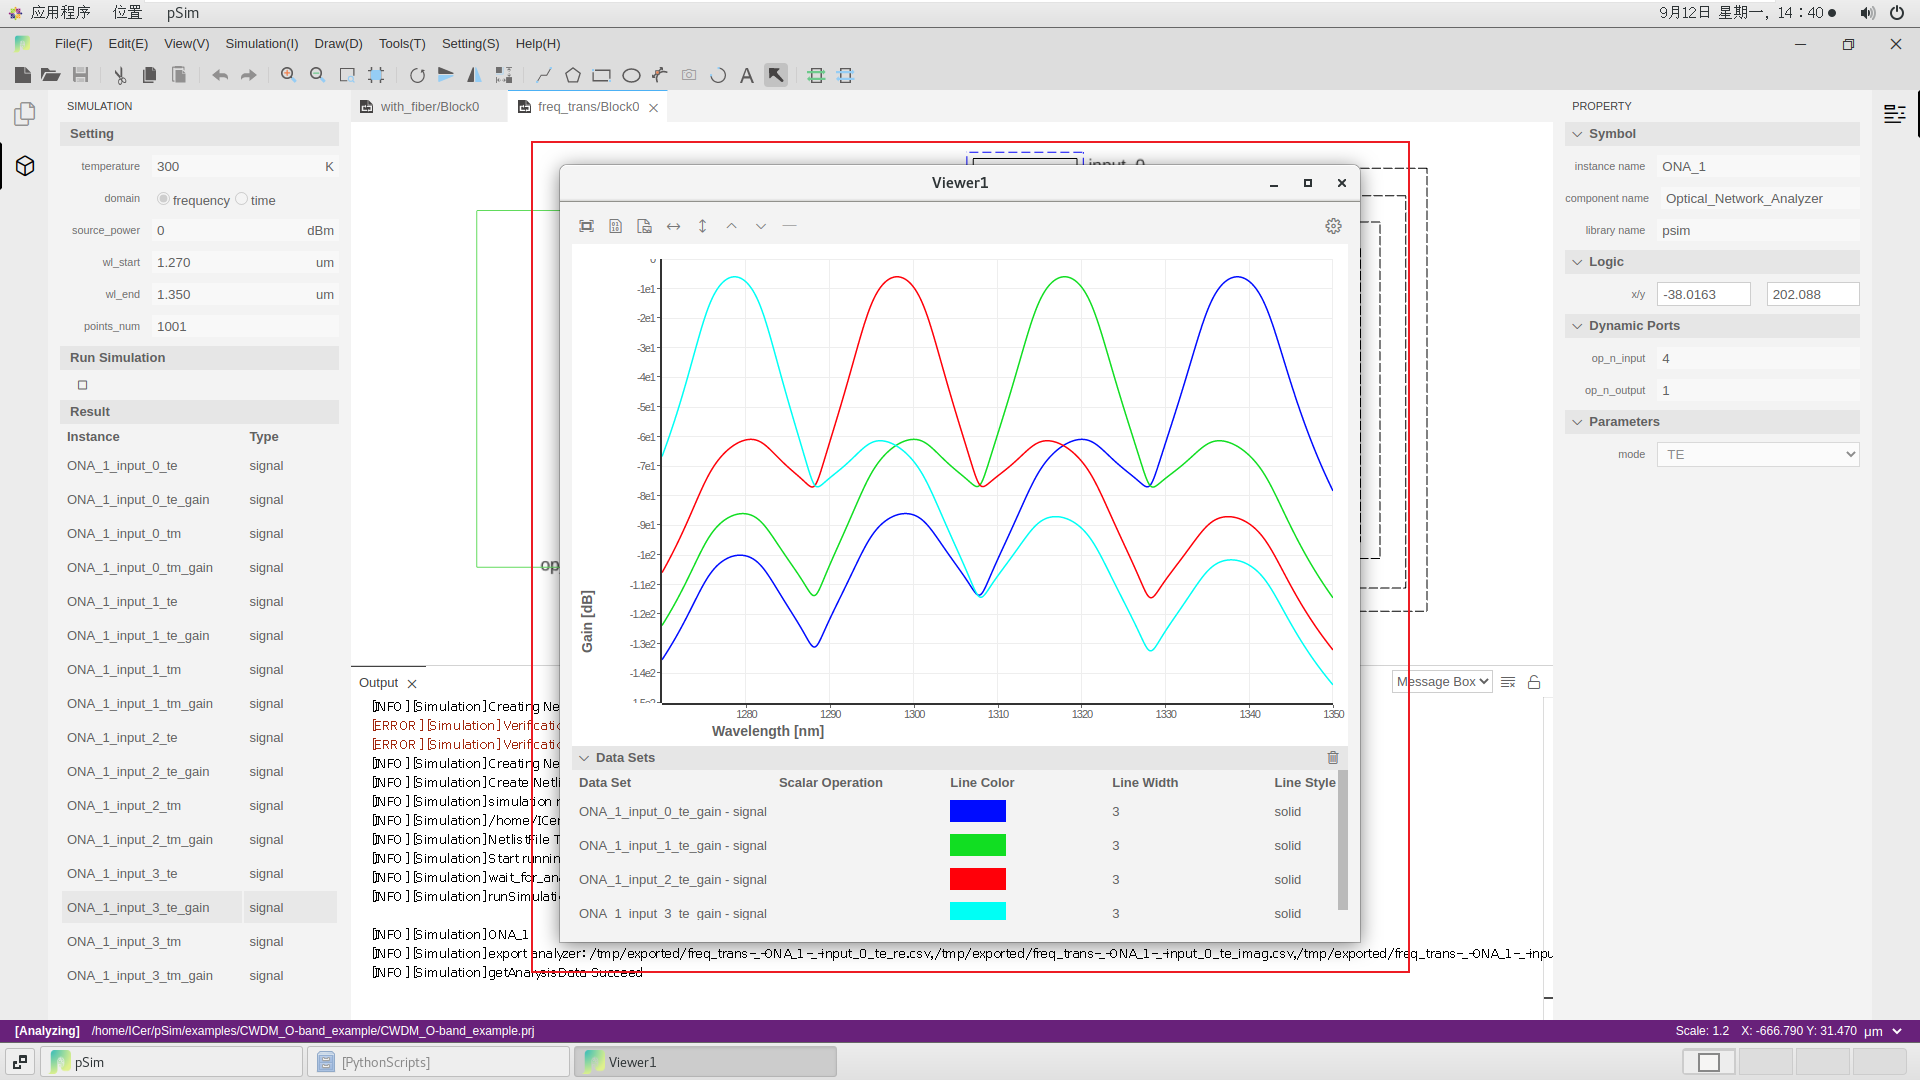Click the horizontal auto-scale icon in Viewer1
The width and height of the screenshot is (1920, 1080).
pos(673,225)
